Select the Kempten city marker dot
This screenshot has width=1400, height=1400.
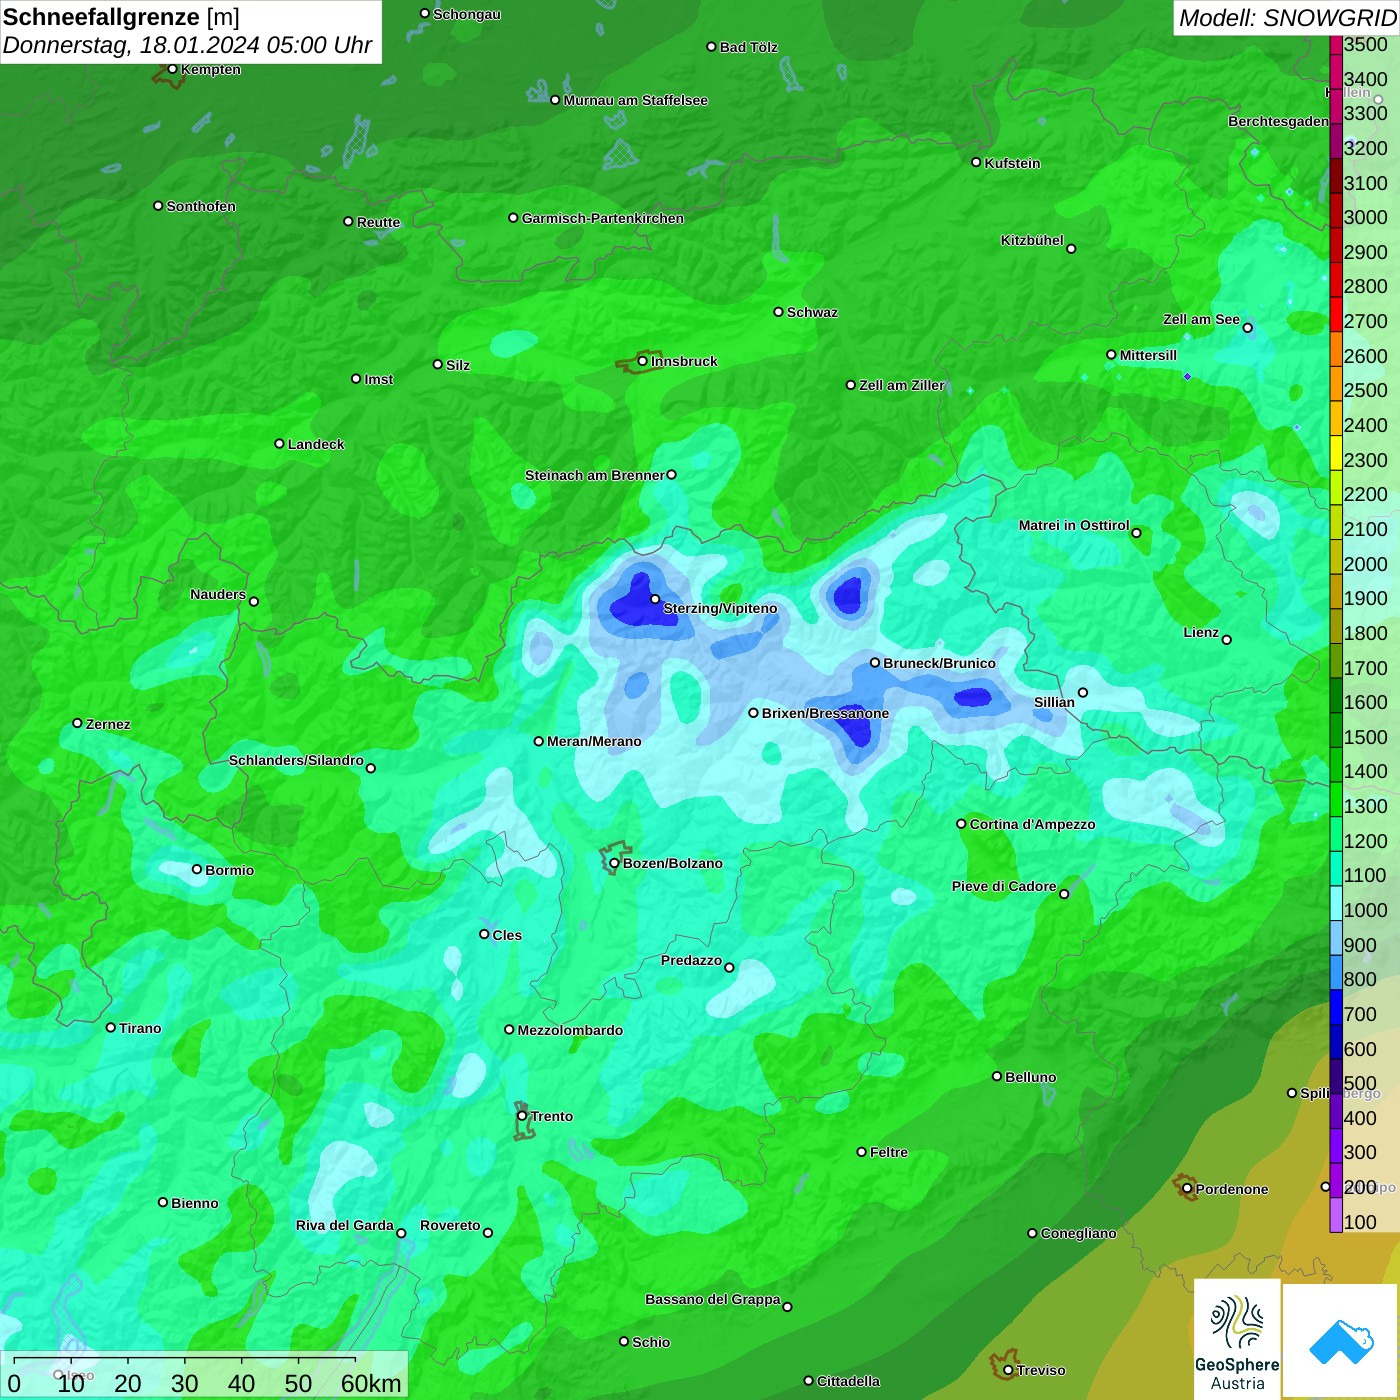172,69
